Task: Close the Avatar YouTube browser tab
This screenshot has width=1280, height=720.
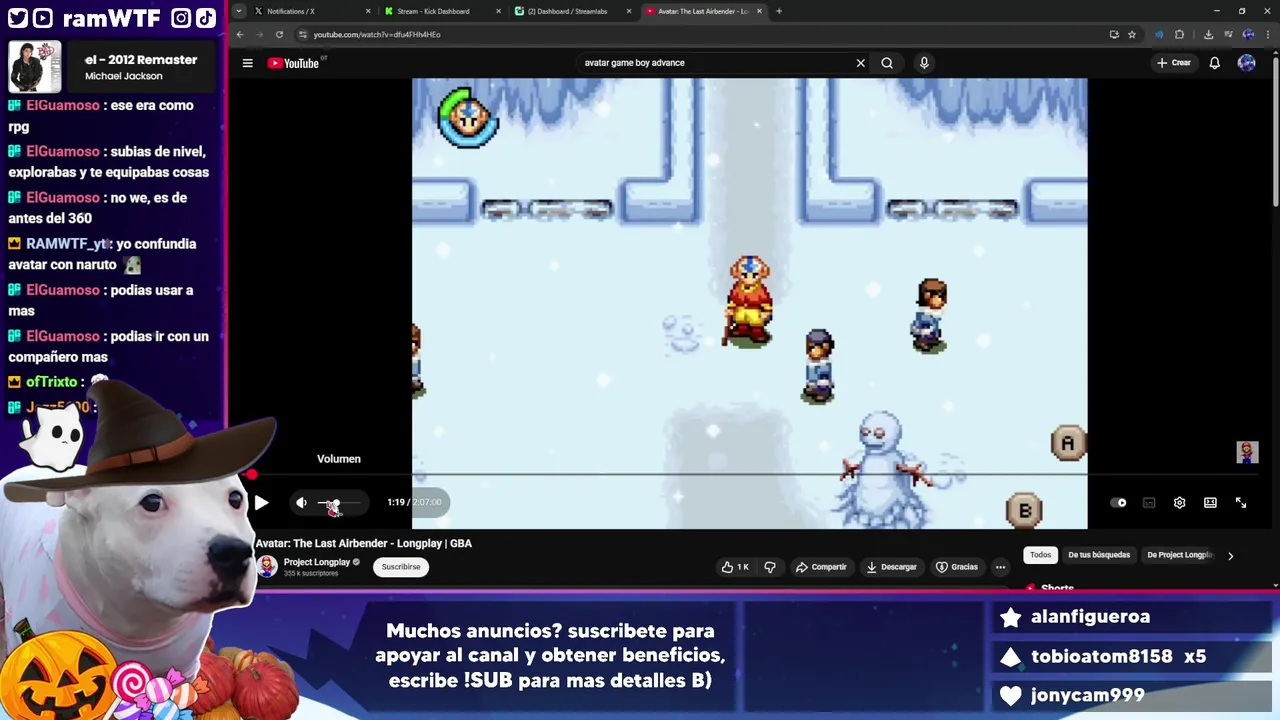Action: (x=760, y=11)
